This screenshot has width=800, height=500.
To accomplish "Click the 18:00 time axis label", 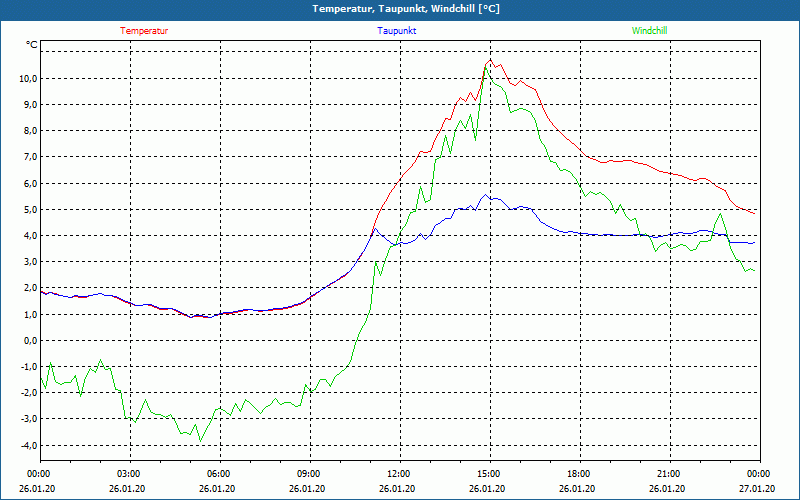I will [580, 474].
